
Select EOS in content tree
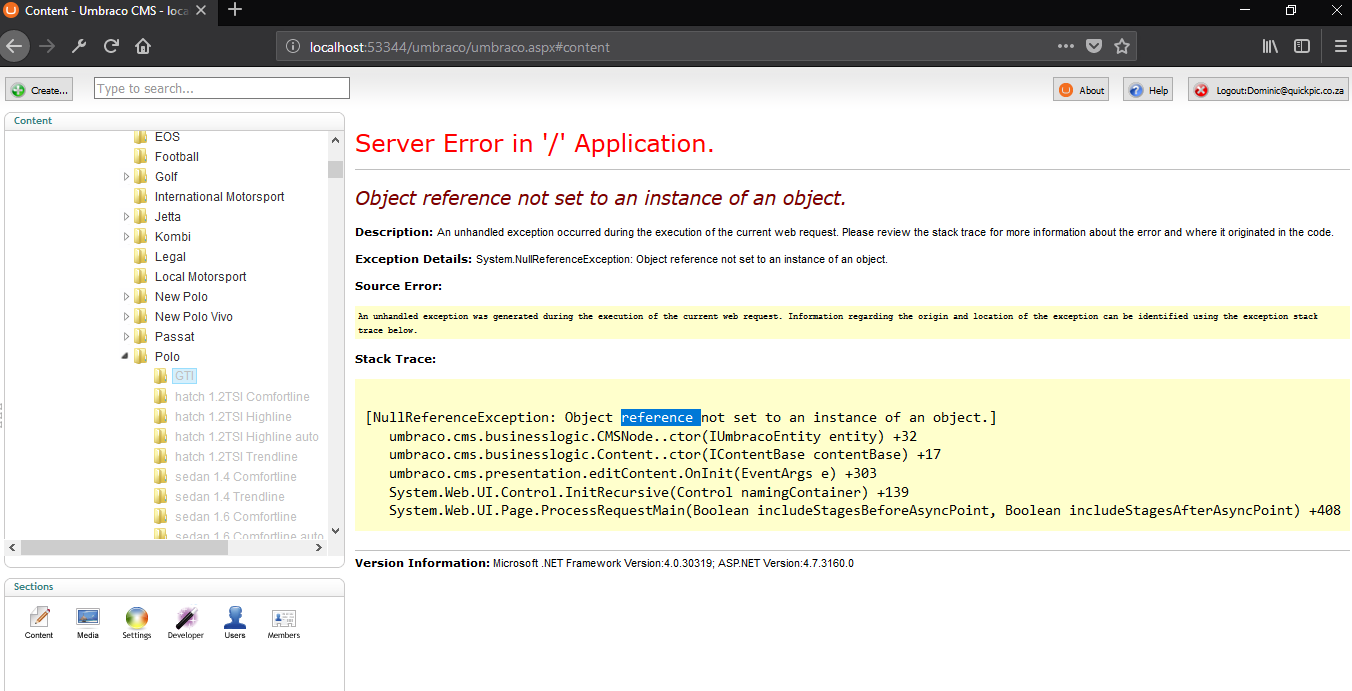(x=167, y=137)
